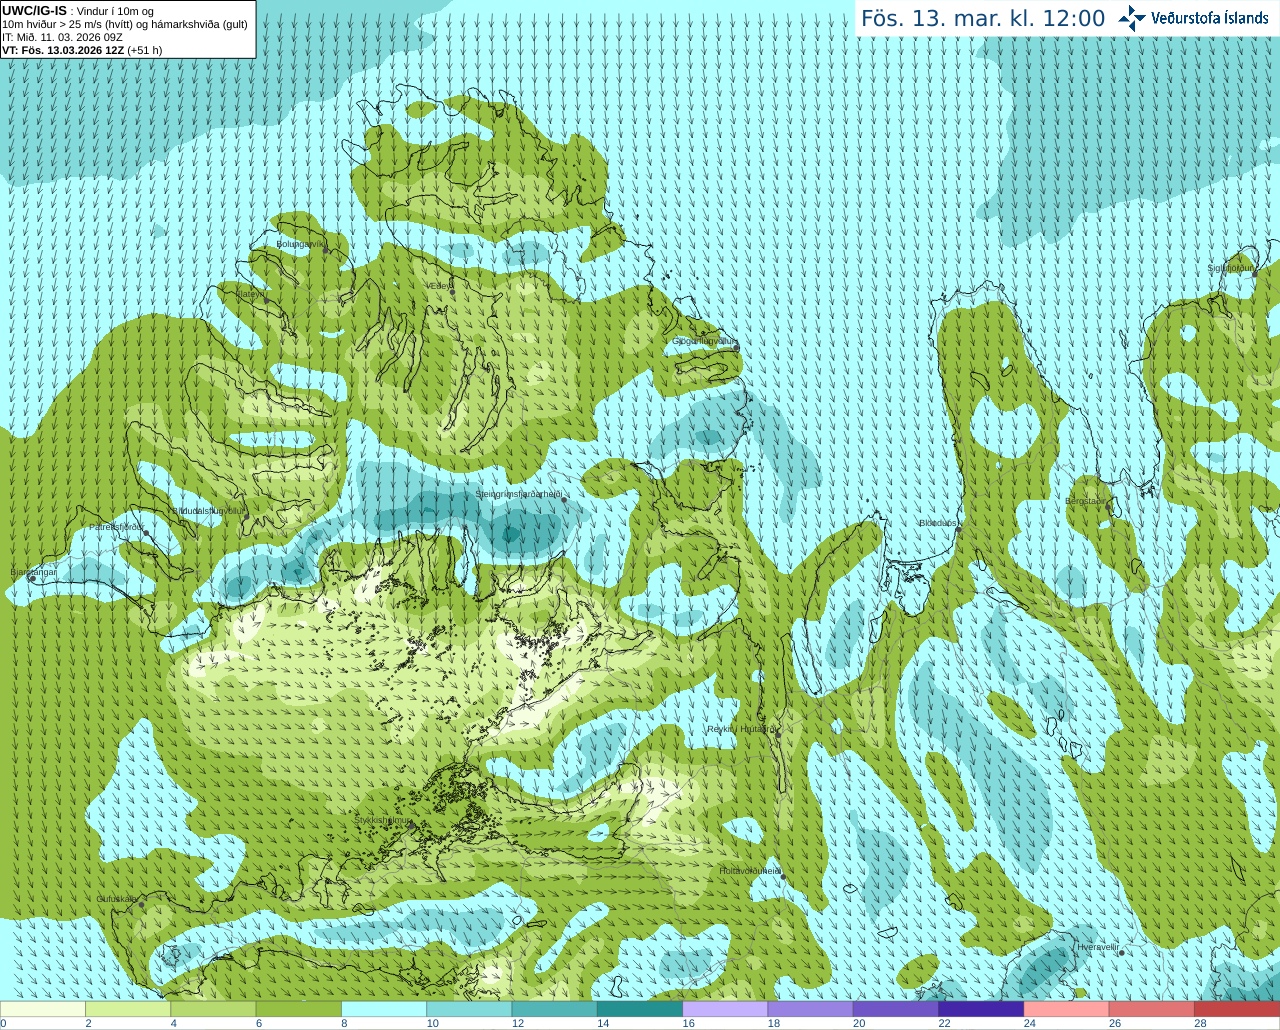Click the Flateyri station label

[x=250, y=294]
